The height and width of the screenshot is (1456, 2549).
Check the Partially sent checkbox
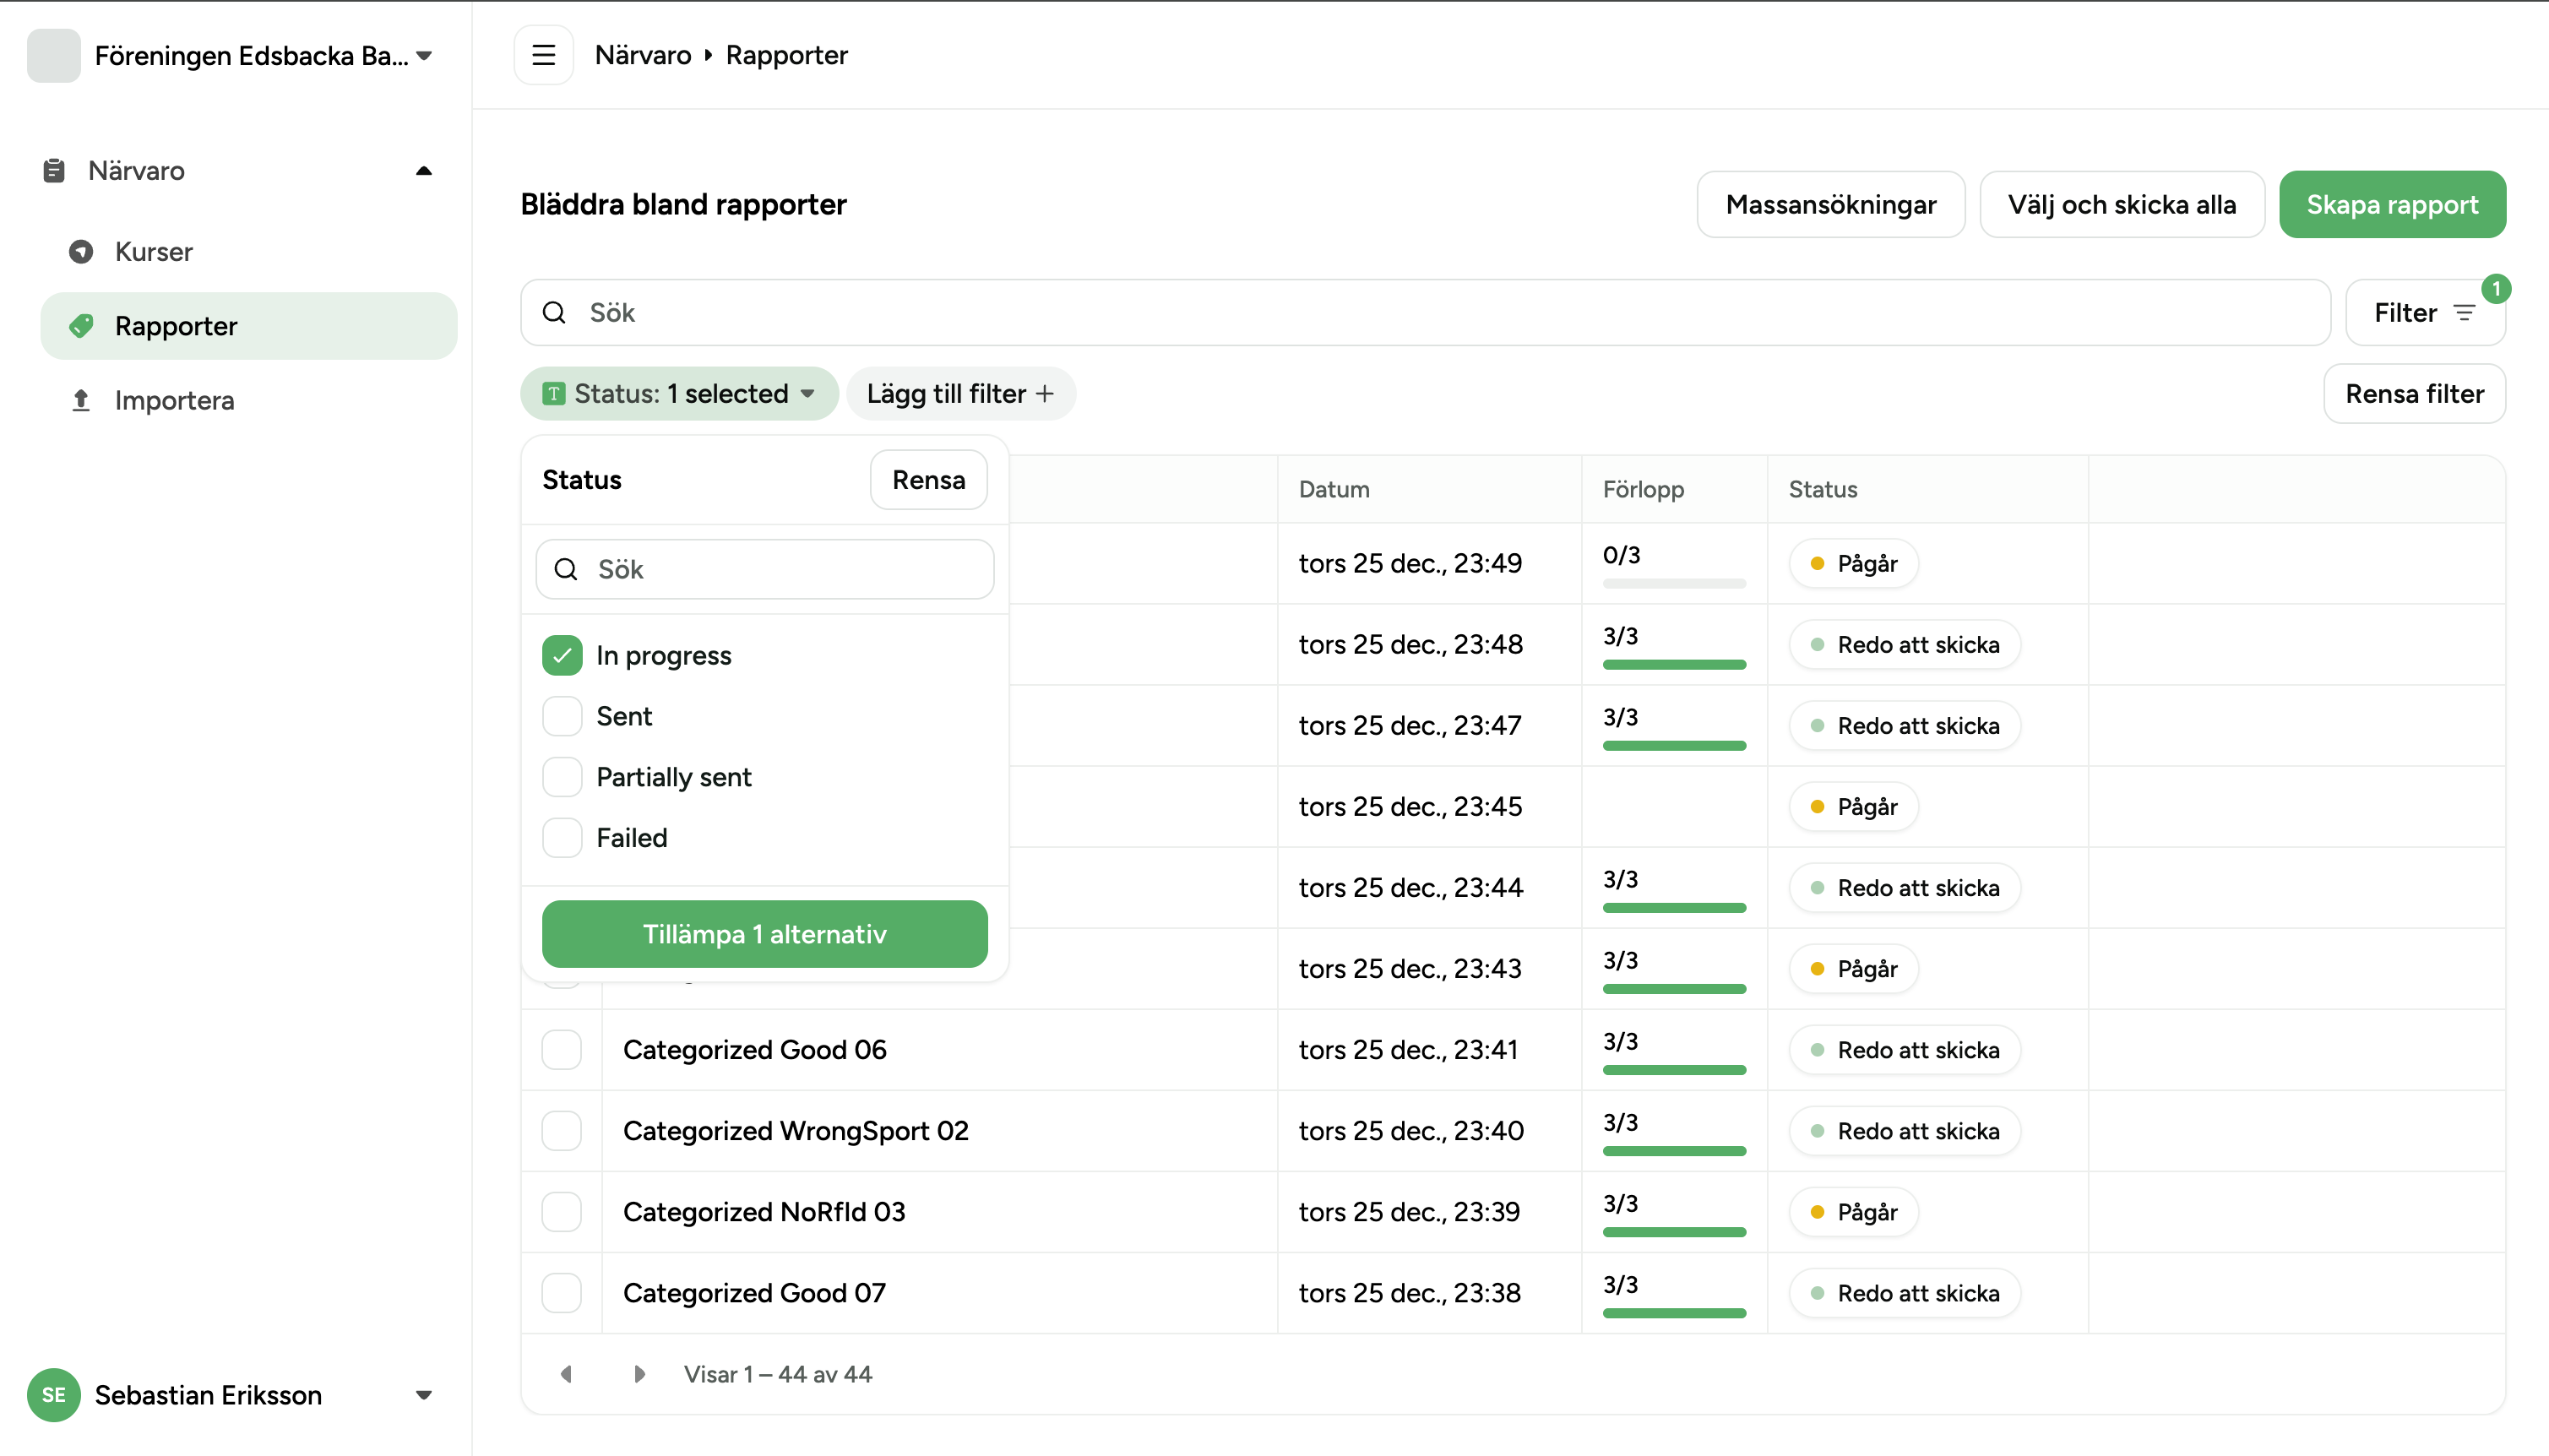pos(562,777)
